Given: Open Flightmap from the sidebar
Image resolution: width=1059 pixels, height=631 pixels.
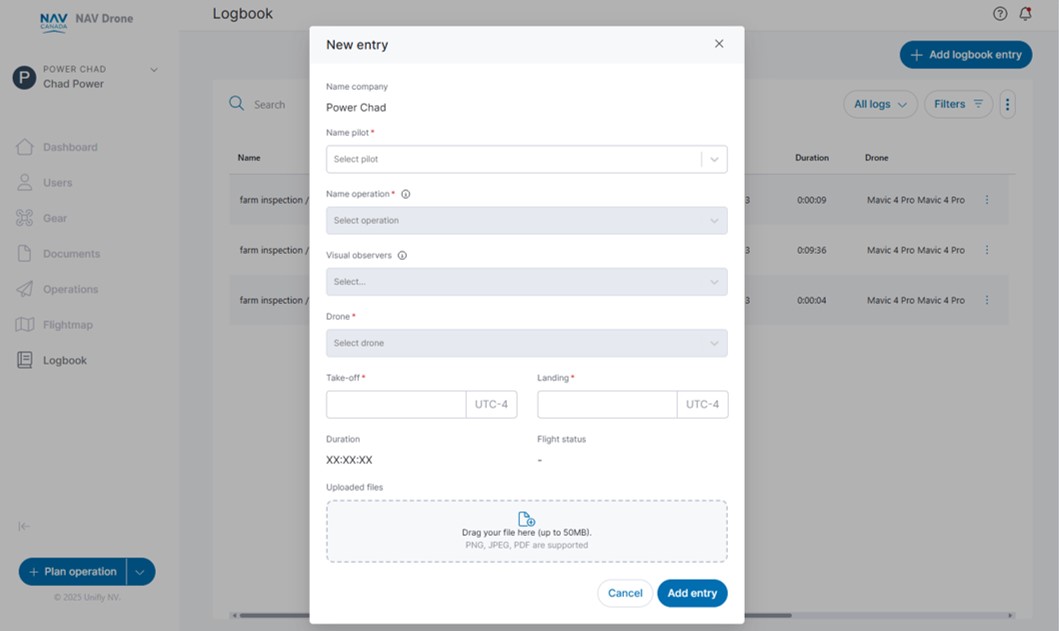Looking at the screenshot, I should 67,325.
